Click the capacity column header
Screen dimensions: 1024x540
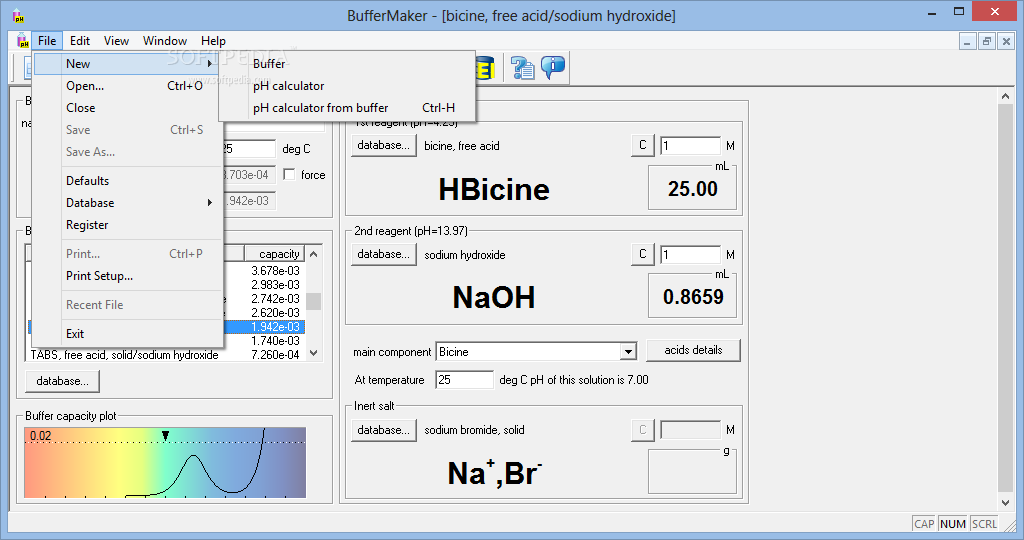[274, 253]
